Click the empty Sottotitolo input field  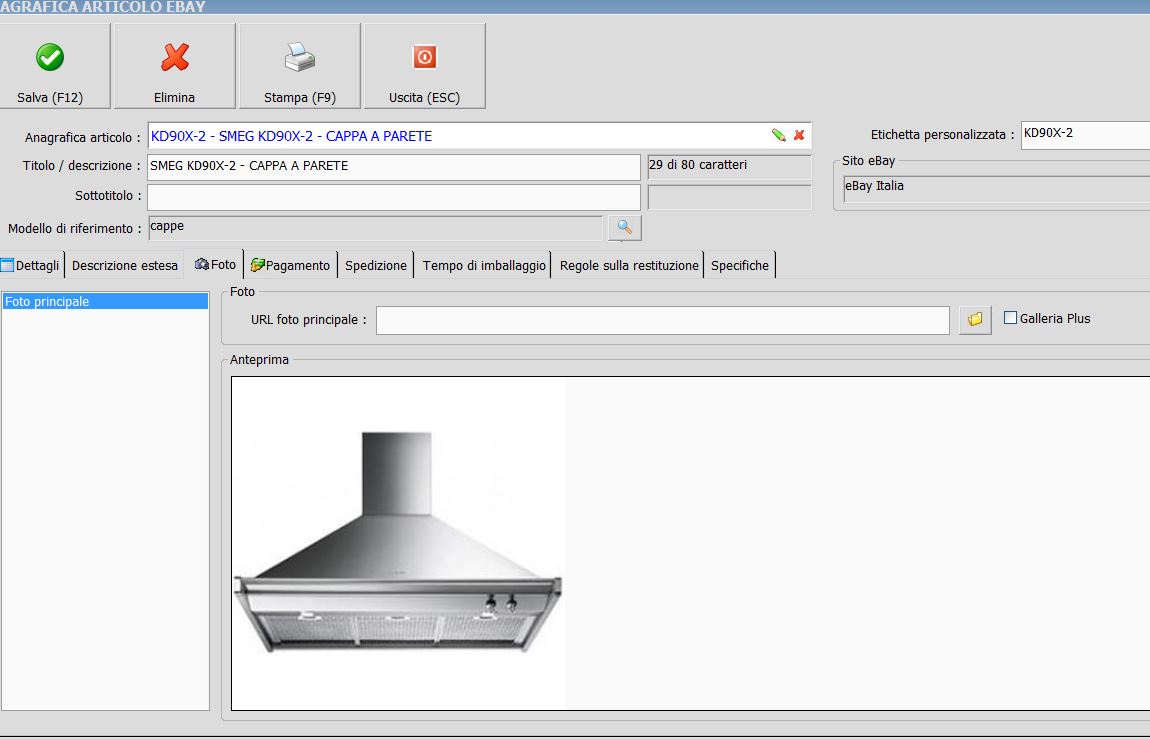(394, 196)
